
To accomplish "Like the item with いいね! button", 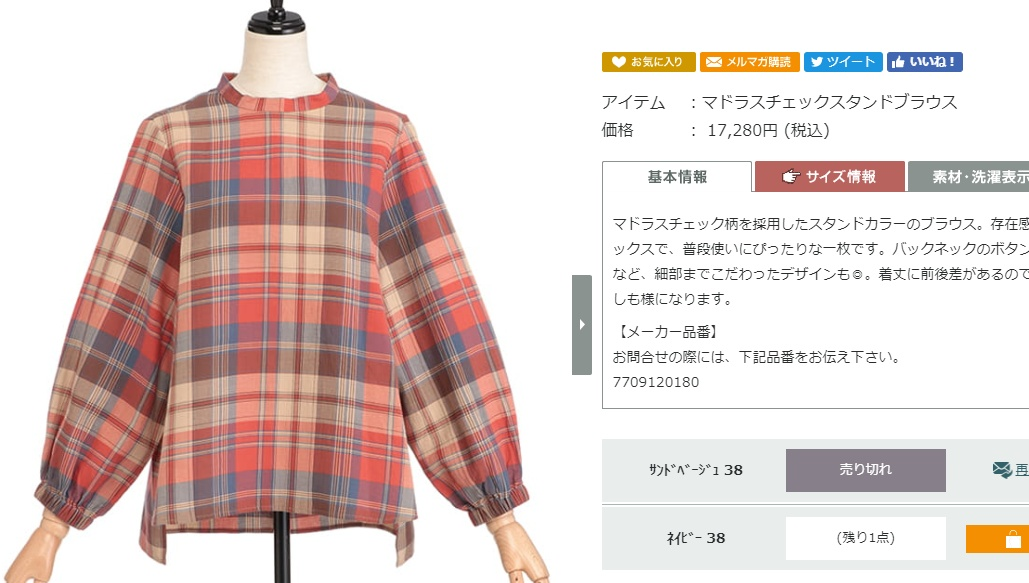I will (x=925, y=62).
